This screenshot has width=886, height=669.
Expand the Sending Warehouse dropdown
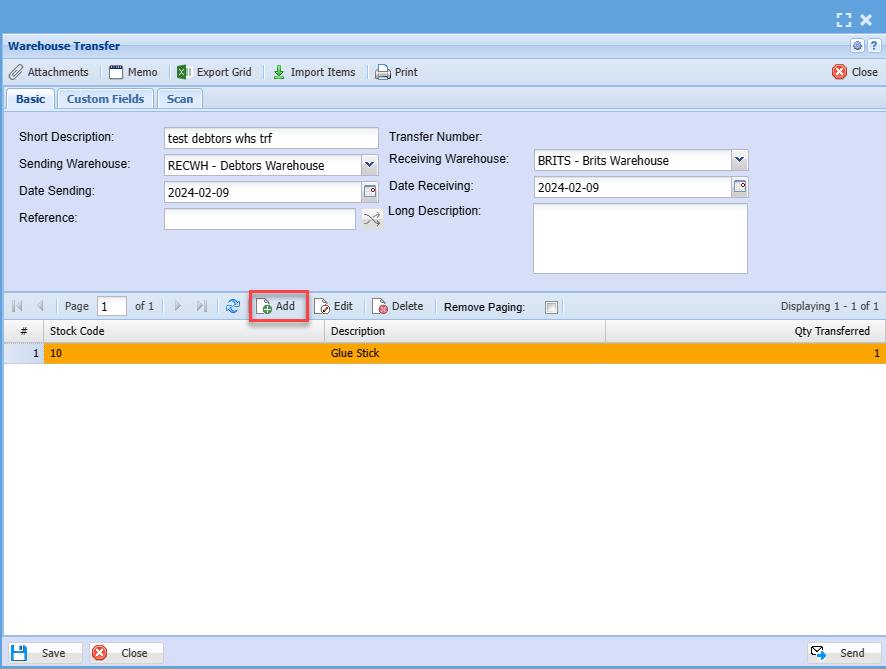[x=369, y=165]
